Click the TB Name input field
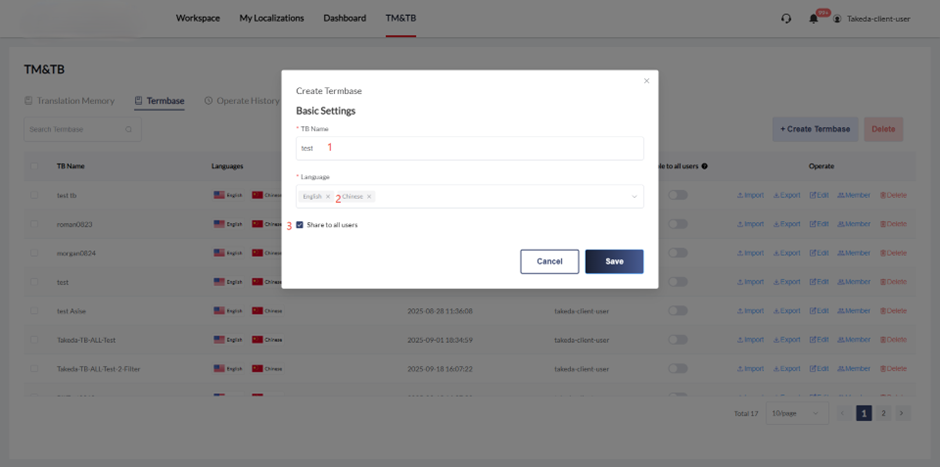The image size is (940, 467). click(470, 148)
